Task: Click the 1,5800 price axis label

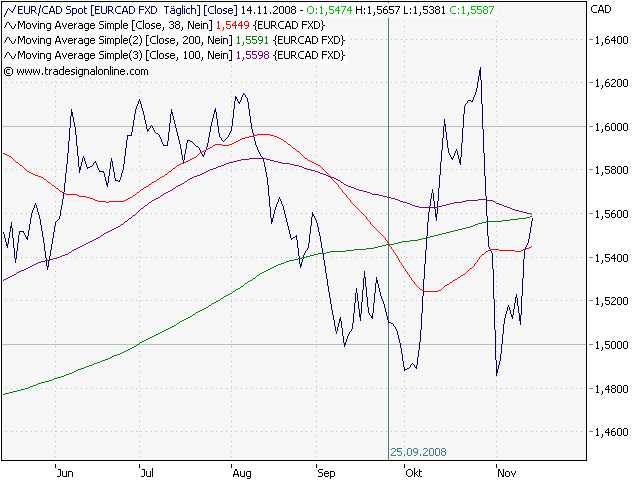Action: pyautogui.click(x=611, y=170)
